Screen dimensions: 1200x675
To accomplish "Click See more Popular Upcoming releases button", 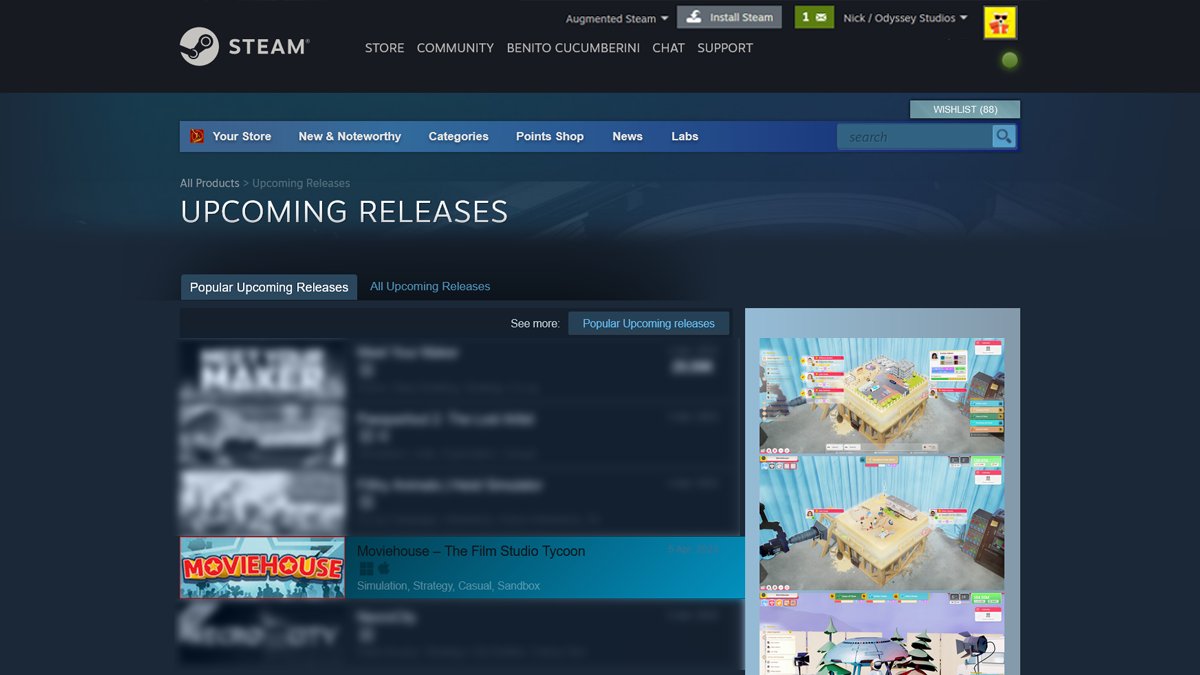I will 649,323.
